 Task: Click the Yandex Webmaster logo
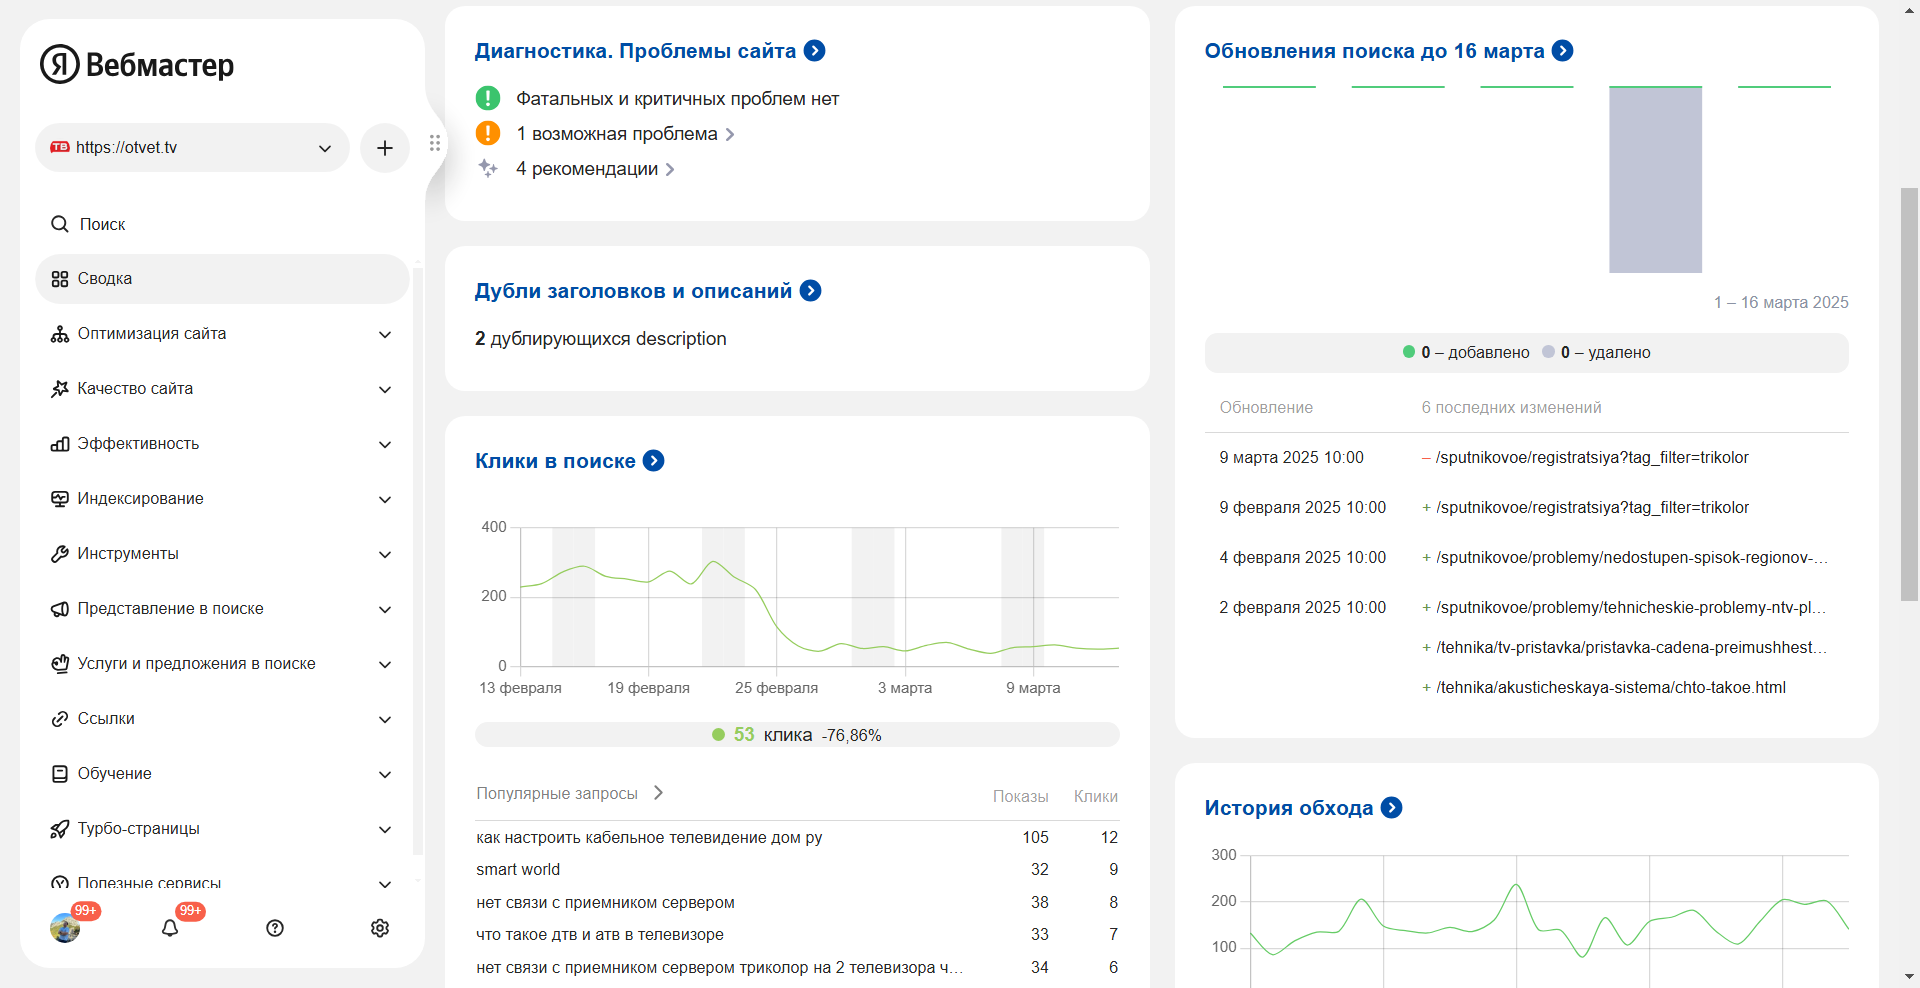coord(137,65)
